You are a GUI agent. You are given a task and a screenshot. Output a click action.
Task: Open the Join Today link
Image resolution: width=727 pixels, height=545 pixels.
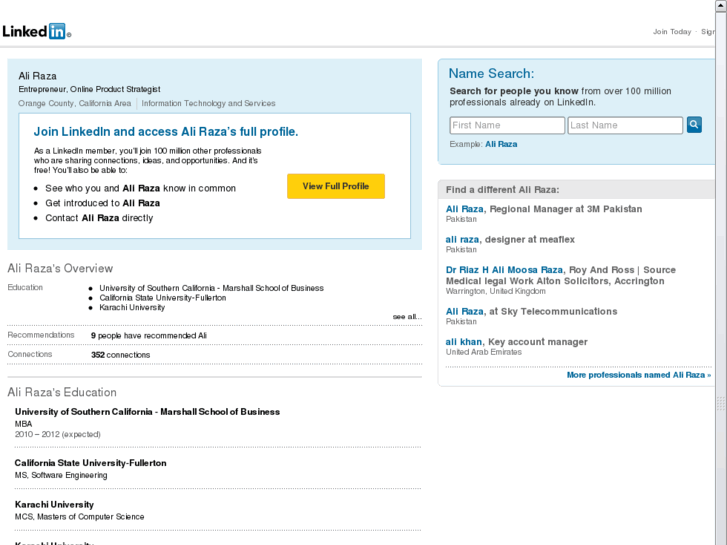tap(672, 32)
